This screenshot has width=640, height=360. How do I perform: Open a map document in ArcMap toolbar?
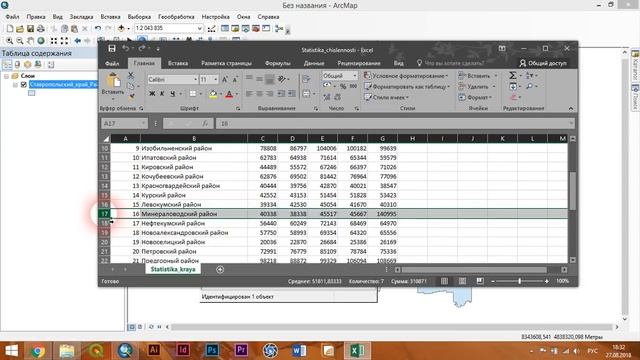tap(20, 29)
